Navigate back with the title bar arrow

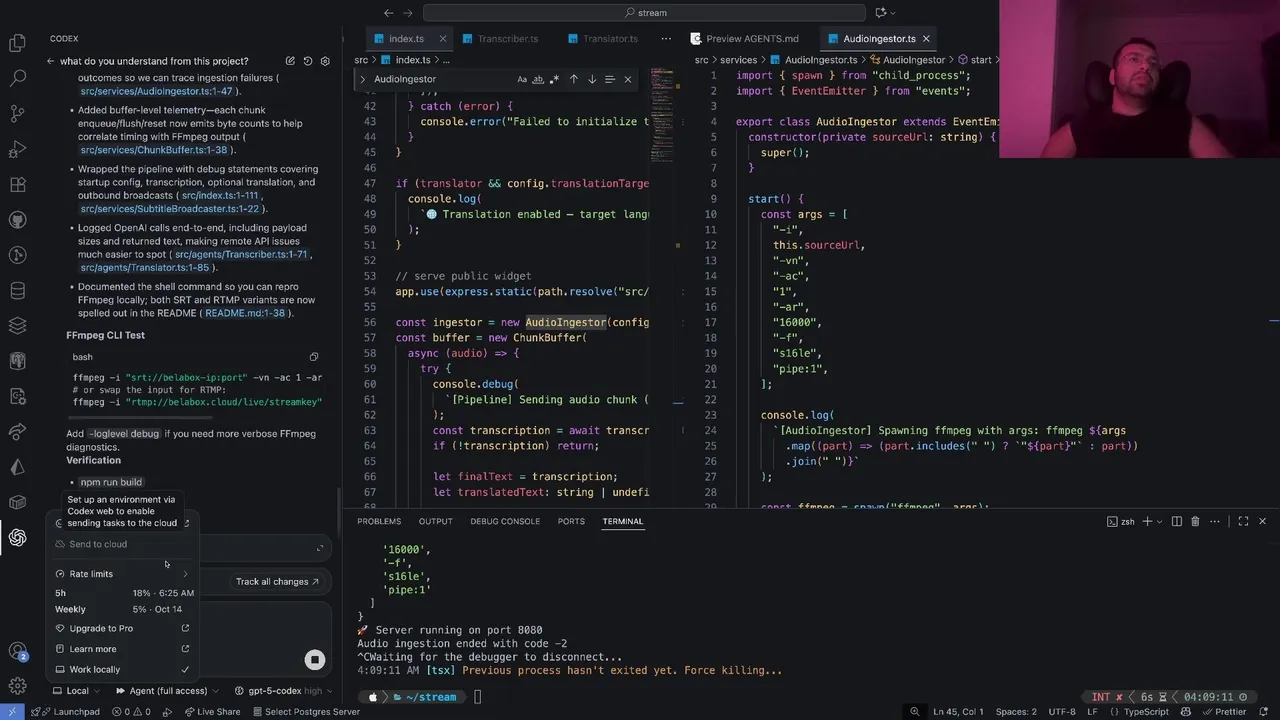pyautogui.click(x=388, y=13)
